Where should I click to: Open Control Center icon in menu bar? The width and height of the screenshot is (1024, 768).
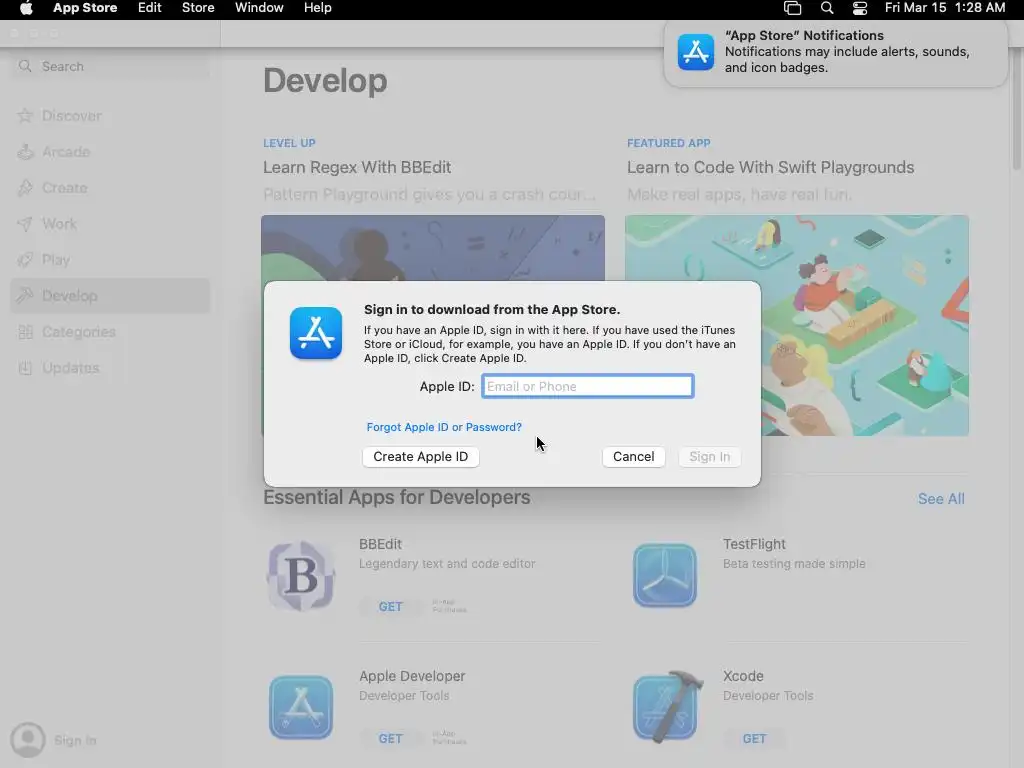[860, 8]
